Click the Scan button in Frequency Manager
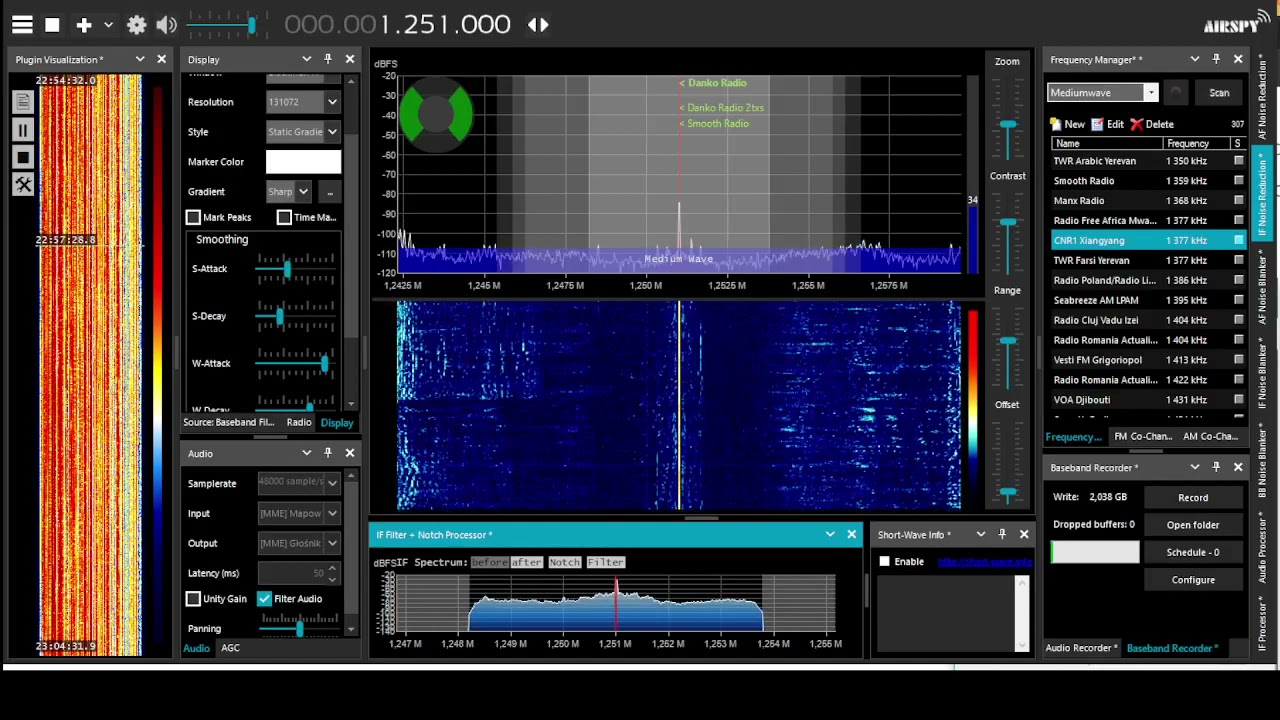 coord(1219,93)
